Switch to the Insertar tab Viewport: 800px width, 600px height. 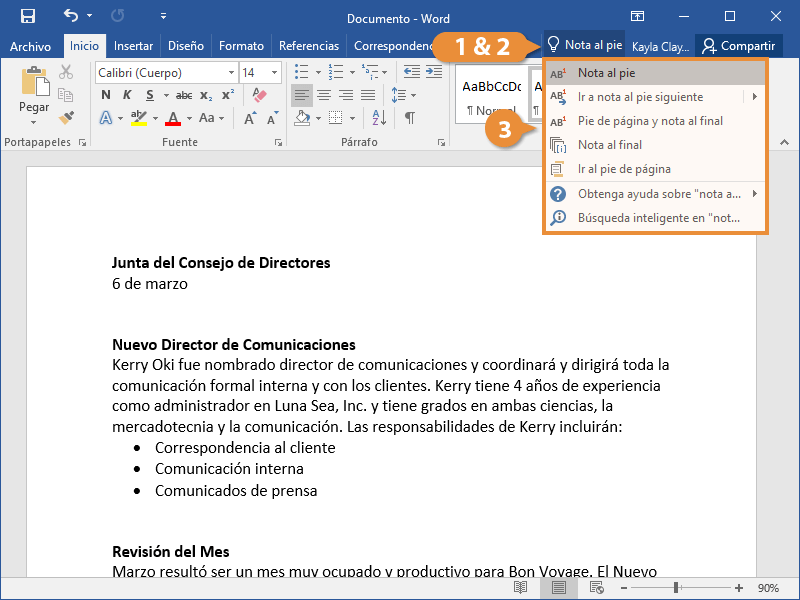coord(133,46)
